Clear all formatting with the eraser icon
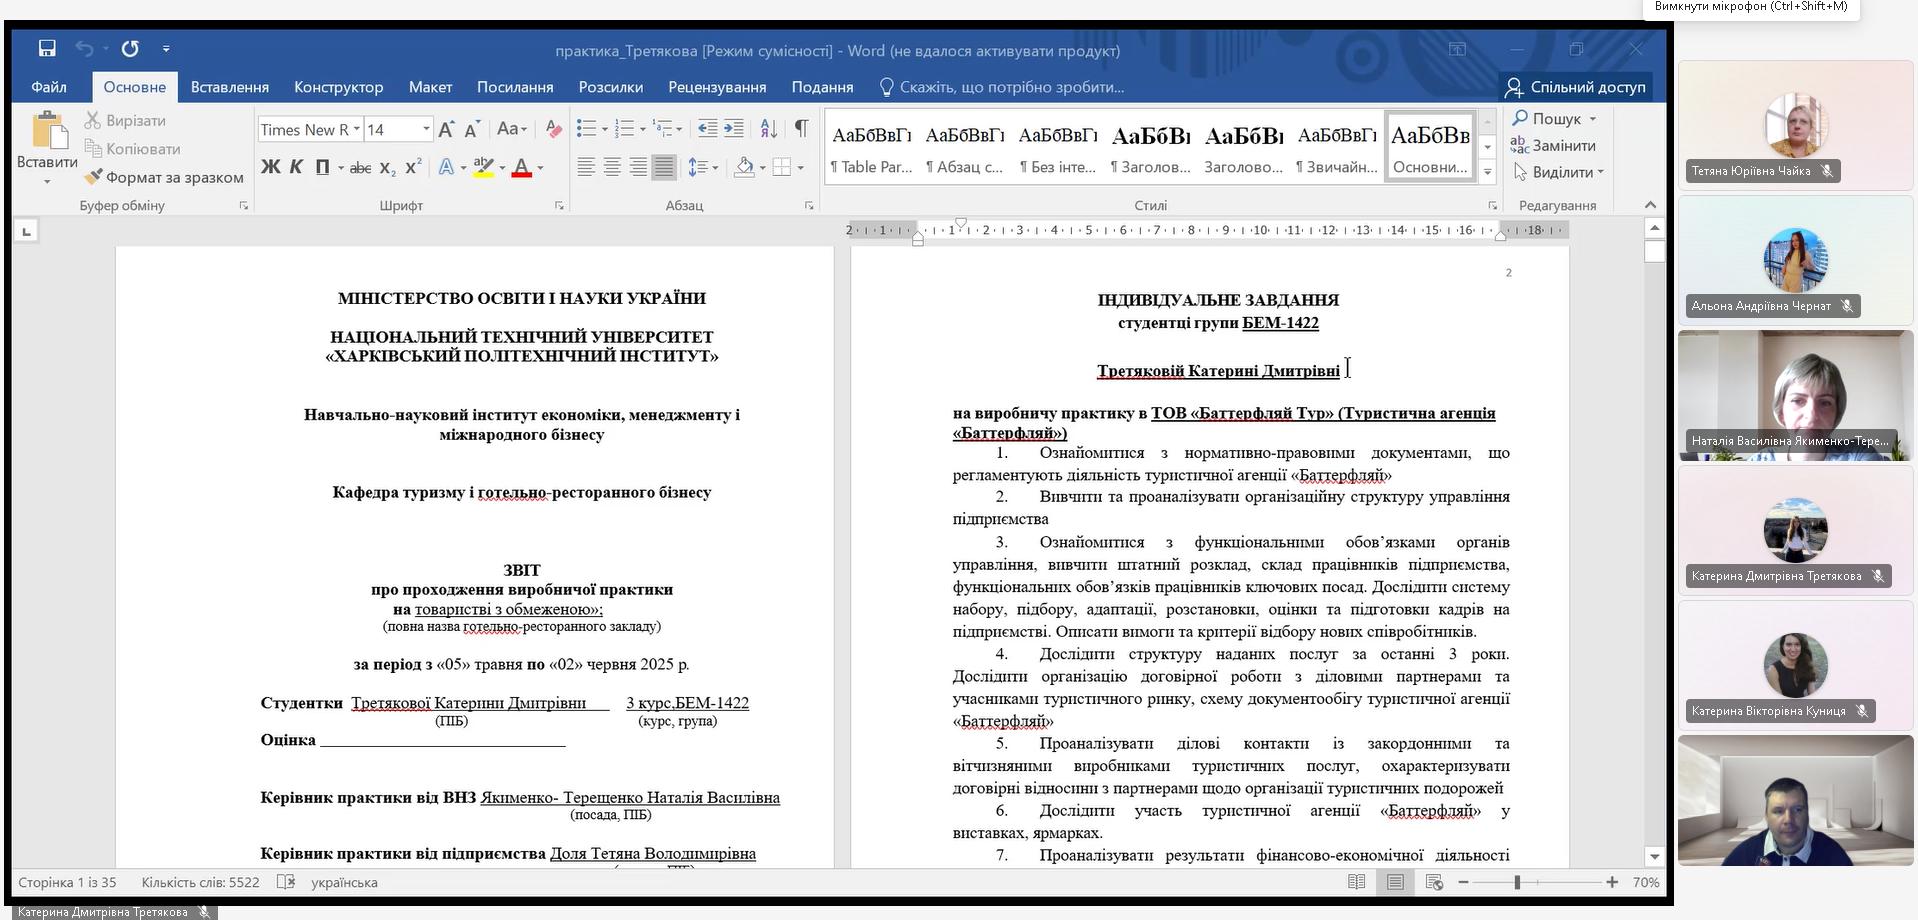The width and height of the screenshot is (1918, 920). coord(553,129)
